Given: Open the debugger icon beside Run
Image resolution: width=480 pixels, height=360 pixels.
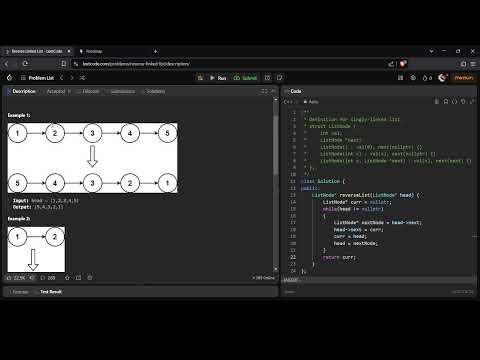Looking at the screenshot, I should pyautogui.click(x=200, y=78).
